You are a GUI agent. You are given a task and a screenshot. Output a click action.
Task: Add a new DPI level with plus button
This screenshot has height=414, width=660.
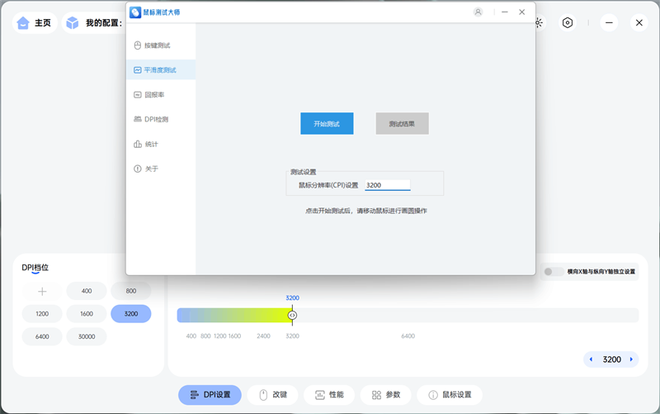tap(42, 291)
